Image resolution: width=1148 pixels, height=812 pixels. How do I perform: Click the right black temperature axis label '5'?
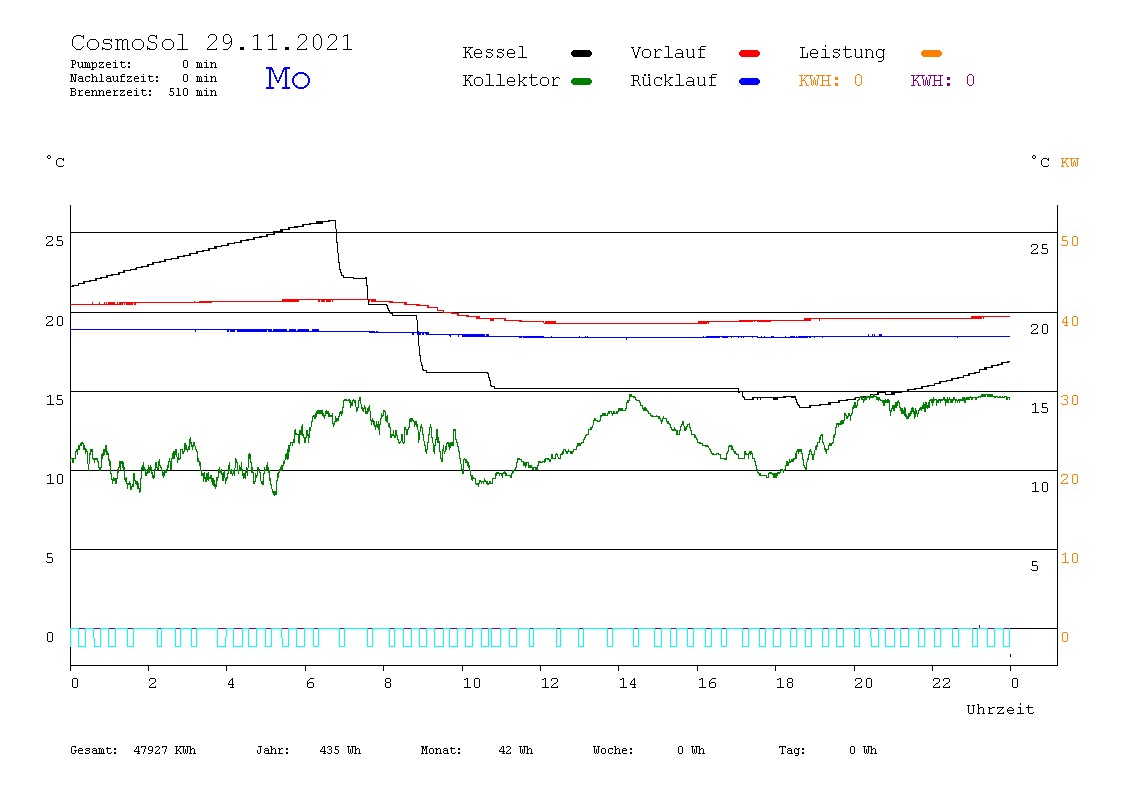point(1035,567)
